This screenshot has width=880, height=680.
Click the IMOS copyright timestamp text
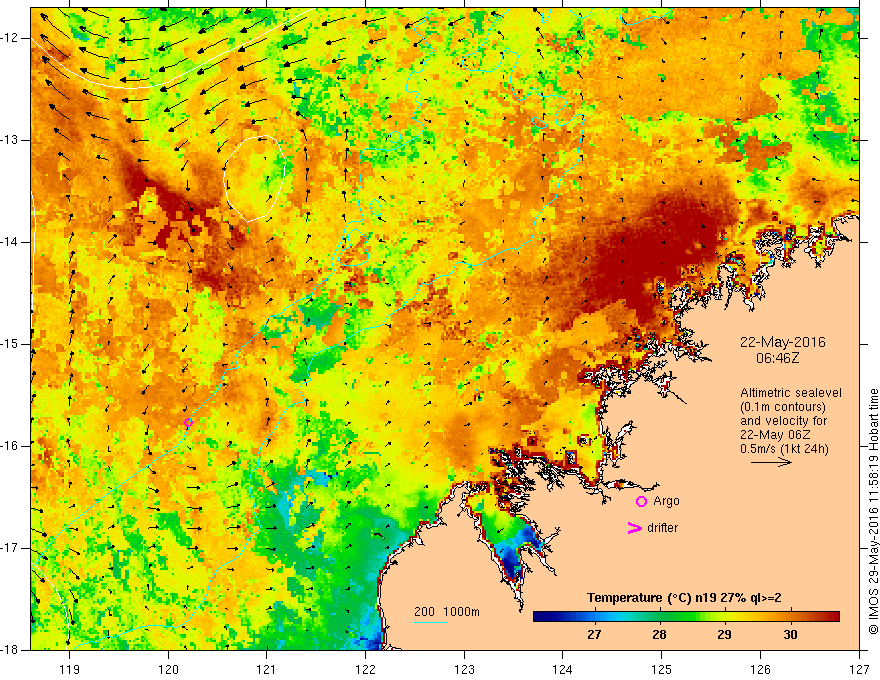click(x=873, y=511)
